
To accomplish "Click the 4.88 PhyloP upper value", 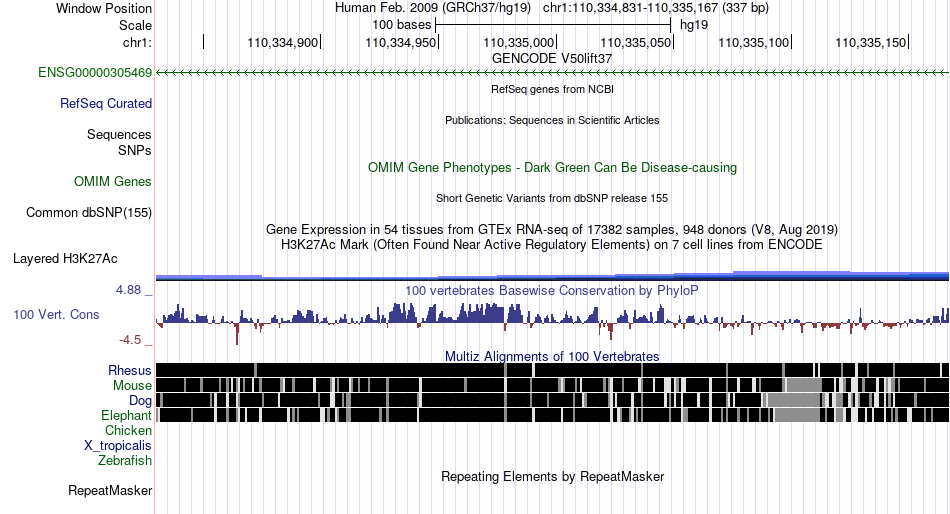I will tap(128, 290).
